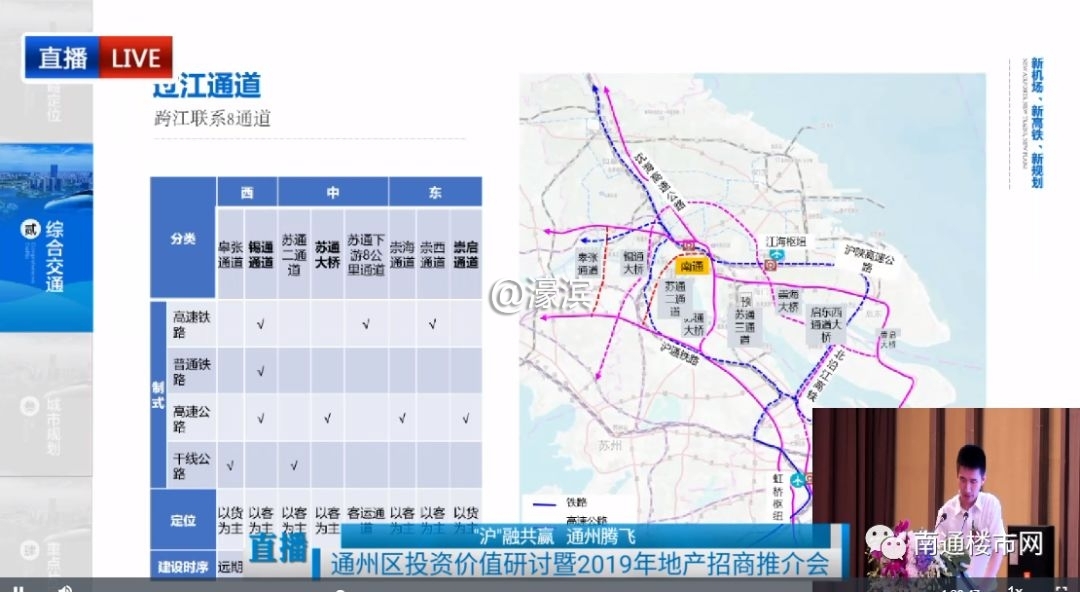The image size is (1080, 592).
Task: Click the 东 column group header
Action: pos(435,192)
